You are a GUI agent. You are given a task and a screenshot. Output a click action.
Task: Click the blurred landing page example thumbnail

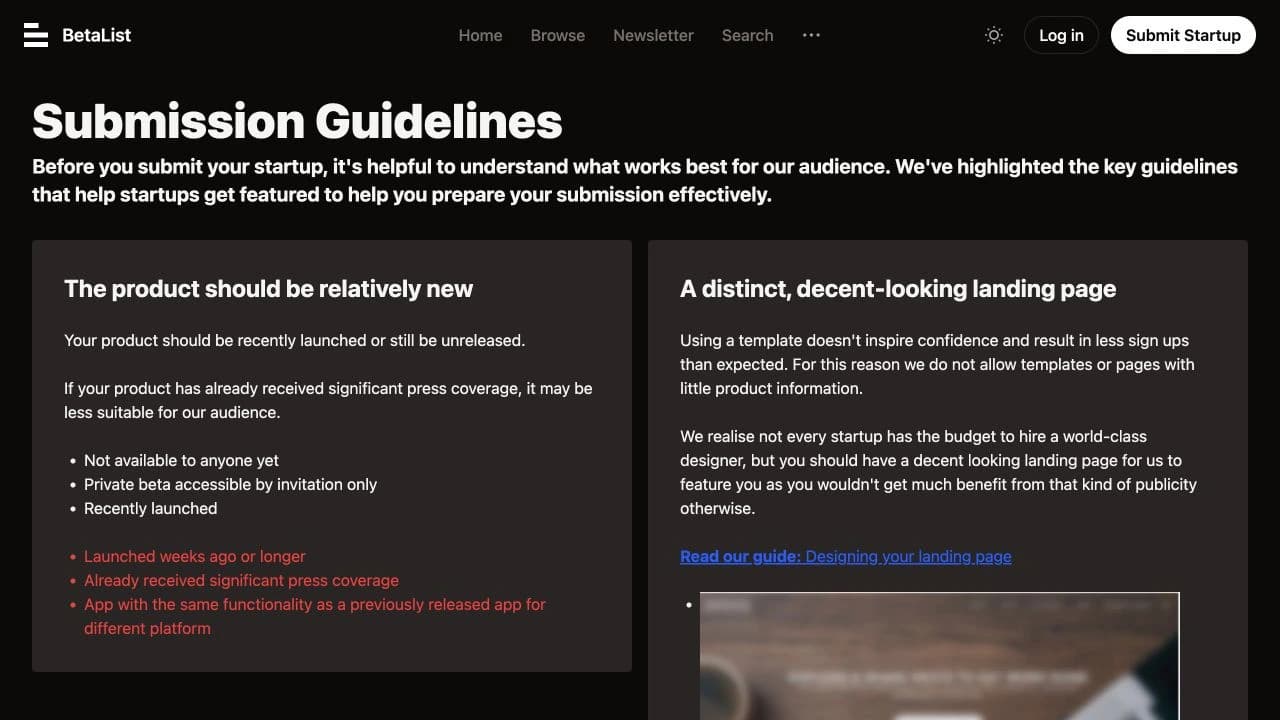tap(940, 656)
